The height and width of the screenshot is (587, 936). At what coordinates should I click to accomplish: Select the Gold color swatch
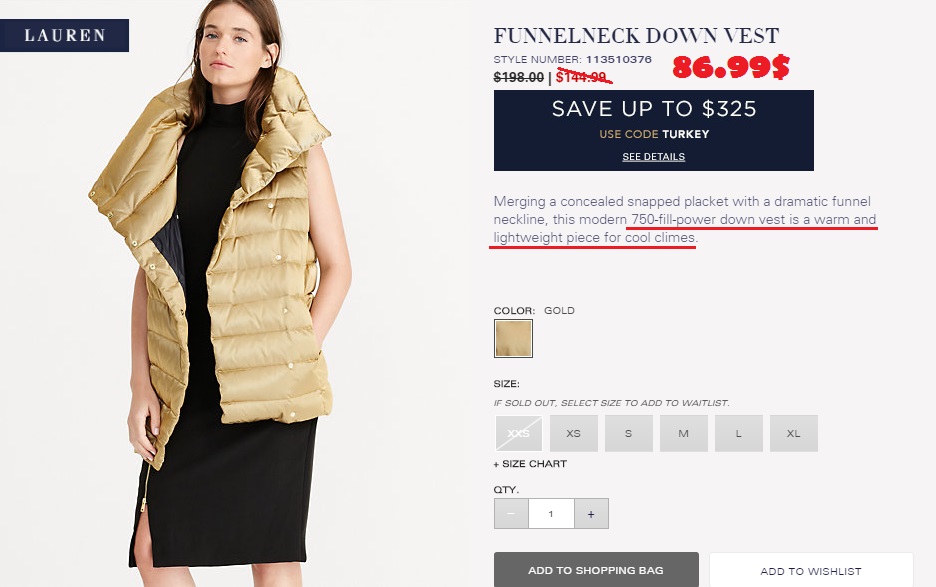pyautogui.click(x=513, y=339)
